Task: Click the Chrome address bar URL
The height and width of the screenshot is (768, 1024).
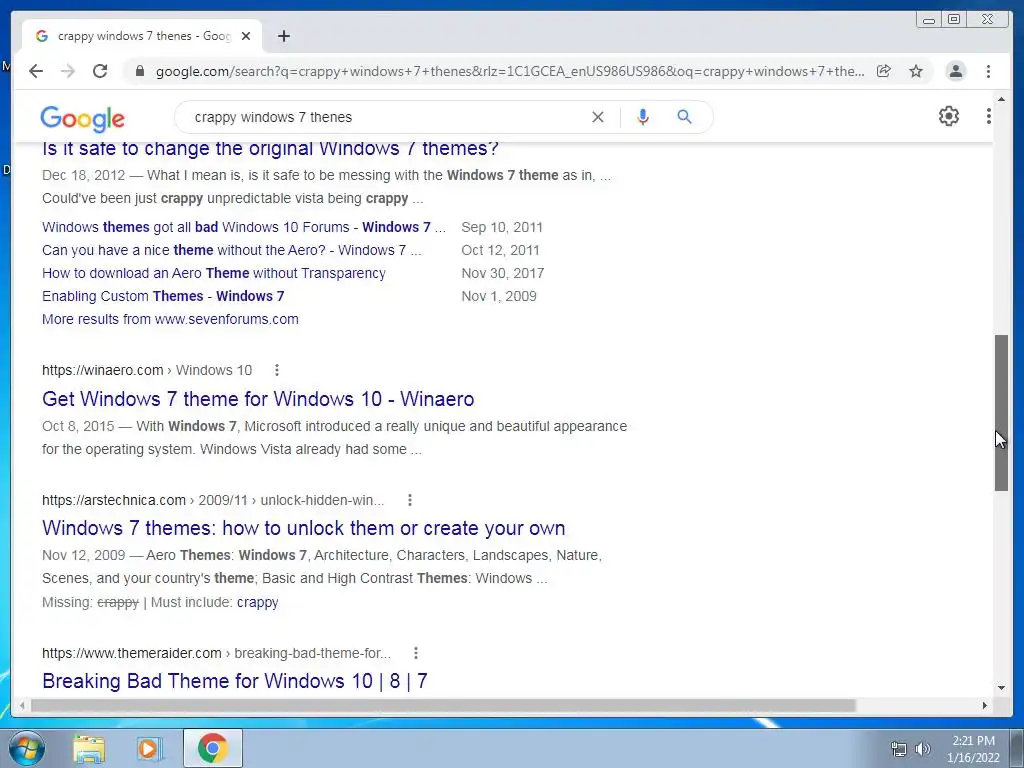Action: tap(509, 71)
